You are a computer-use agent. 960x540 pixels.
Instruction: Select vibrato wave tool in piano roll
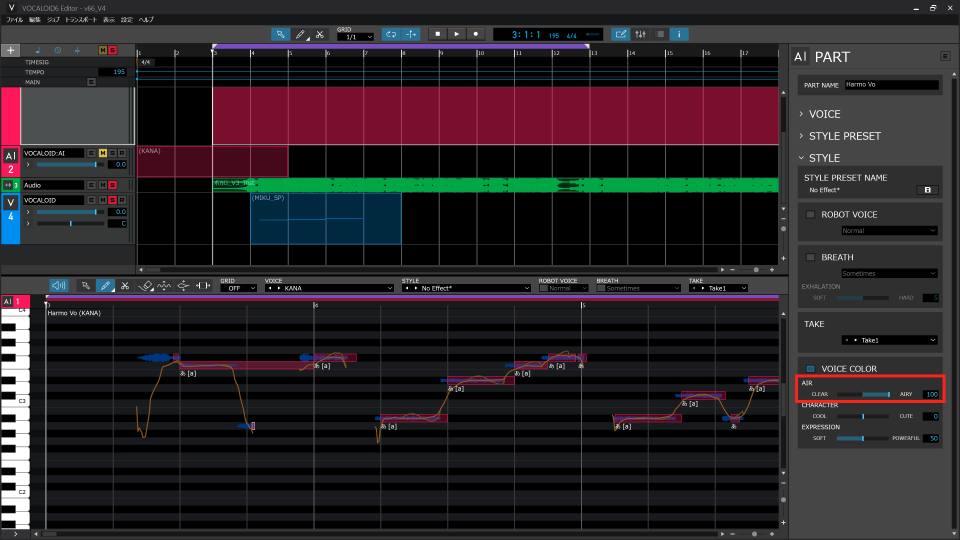(164, 285)
